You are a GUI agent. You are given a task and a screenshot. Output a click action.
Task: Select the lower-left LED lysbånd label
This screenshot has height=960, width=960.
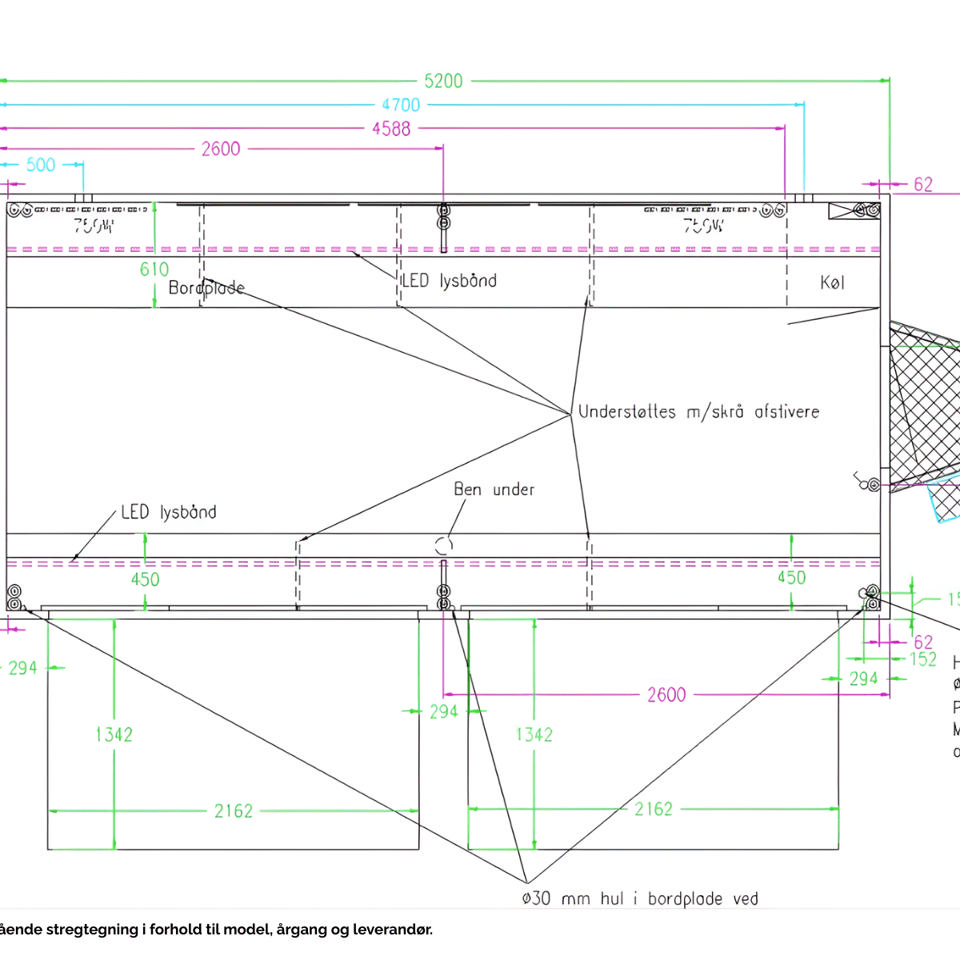point(168,512)
